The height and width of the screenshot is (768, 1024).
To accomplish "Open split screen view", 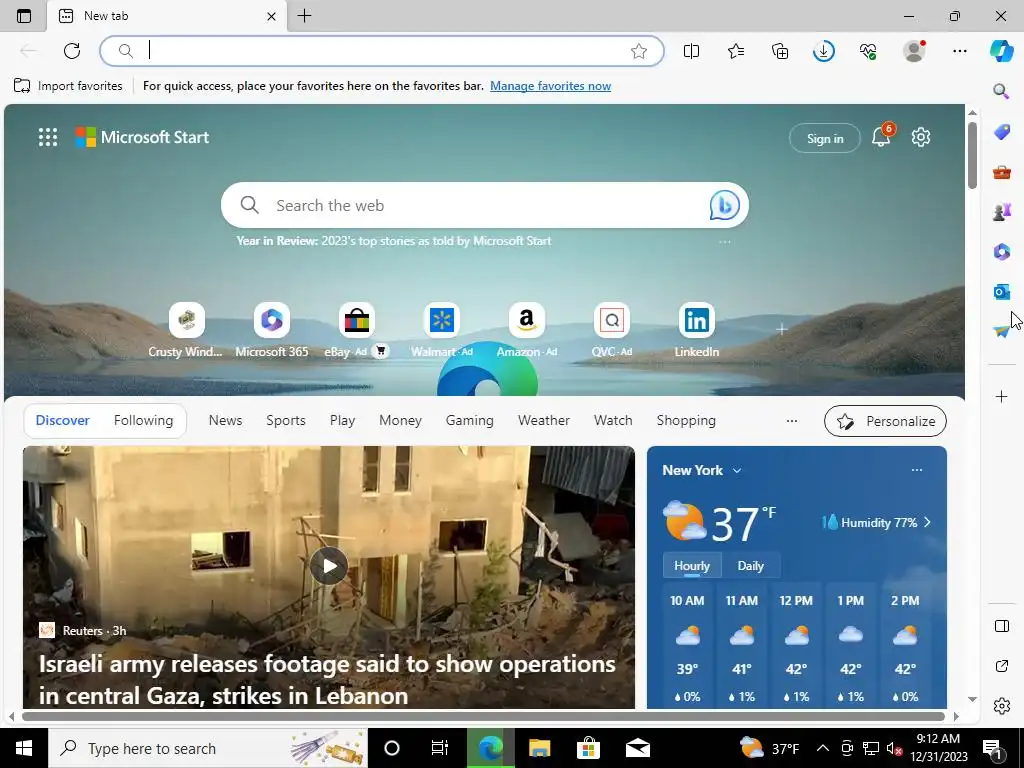I will pos(691,51).
